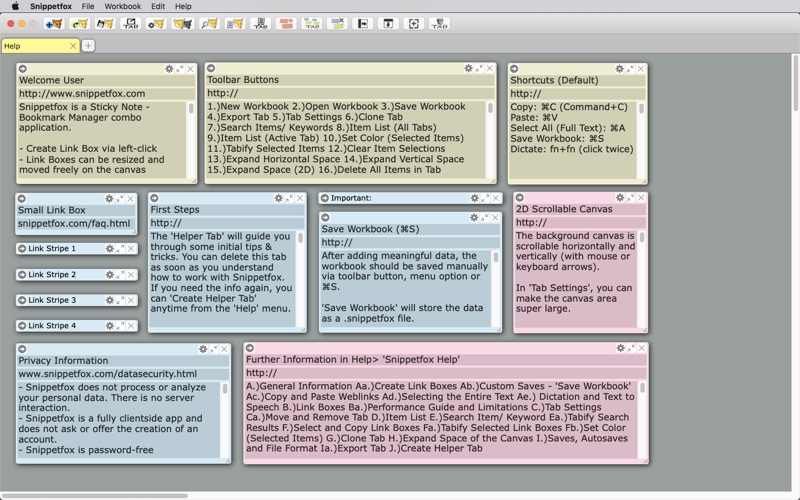The height and width of the screenshot is (500, 800).
Task: Open the Apple menu
Action: click(x=15, y=6)
